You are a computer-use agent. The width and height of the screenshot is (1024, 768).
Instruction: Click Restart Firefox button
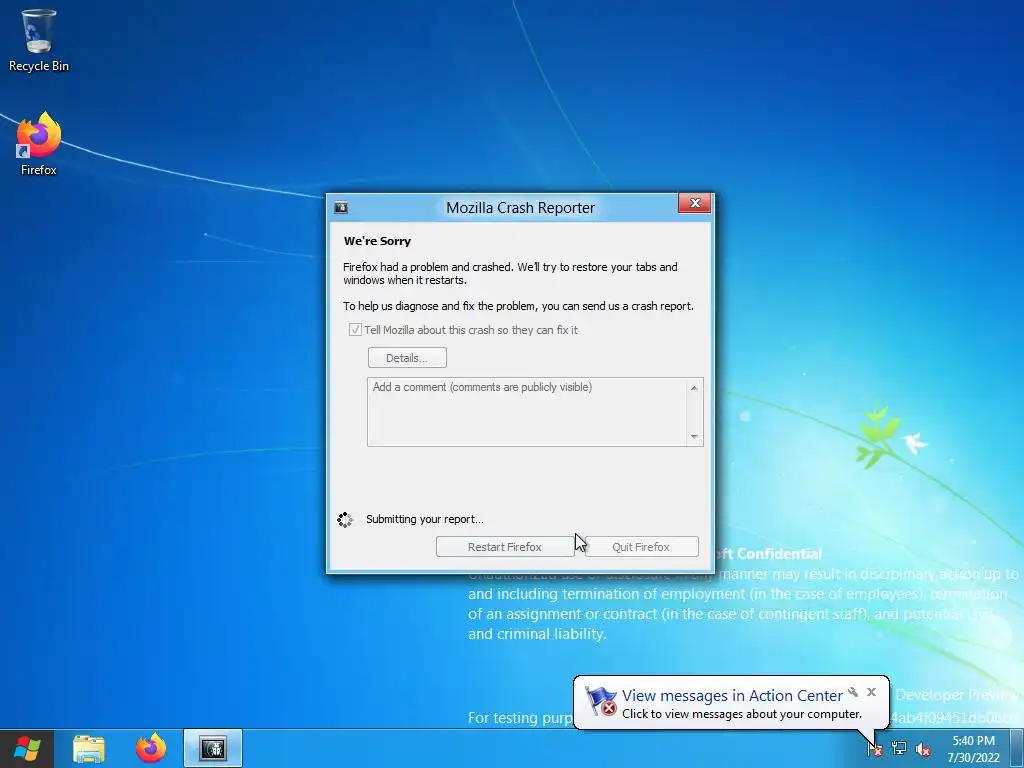pos(505,547)
